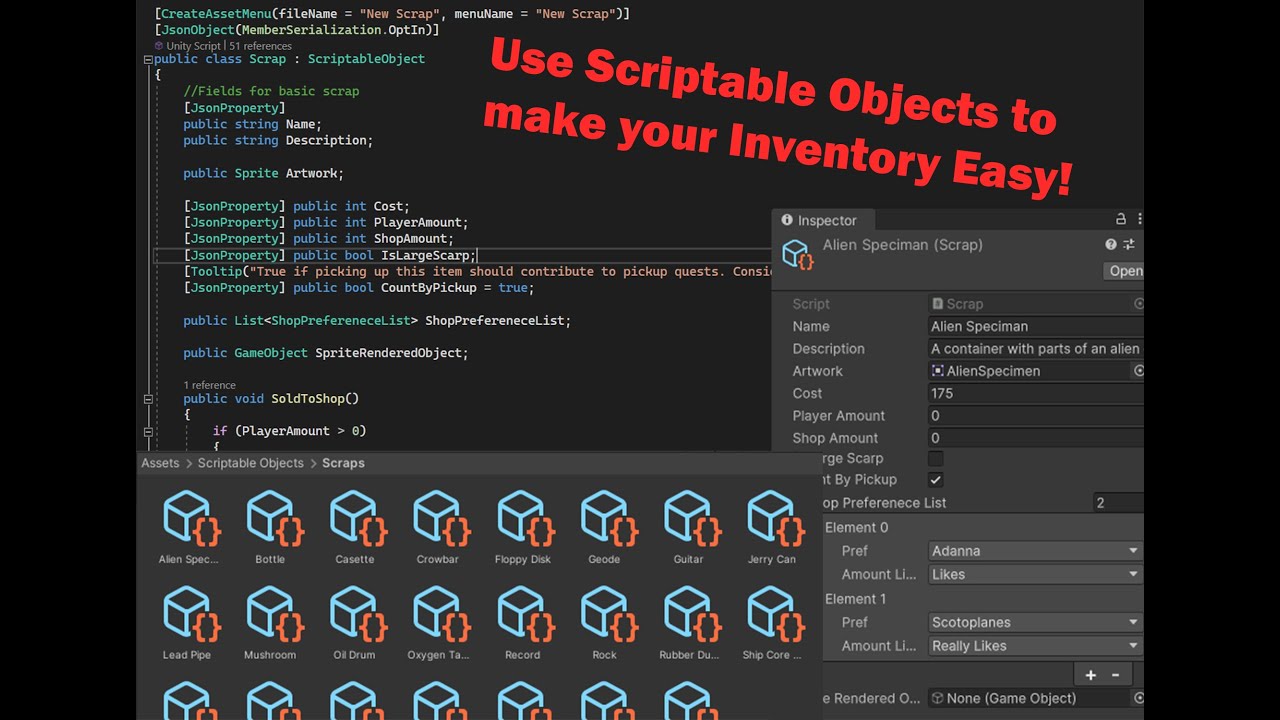Screen dimensions: 1280x720
Task: Edit the Shop Preference List size field
Action: pos(1118,503)
